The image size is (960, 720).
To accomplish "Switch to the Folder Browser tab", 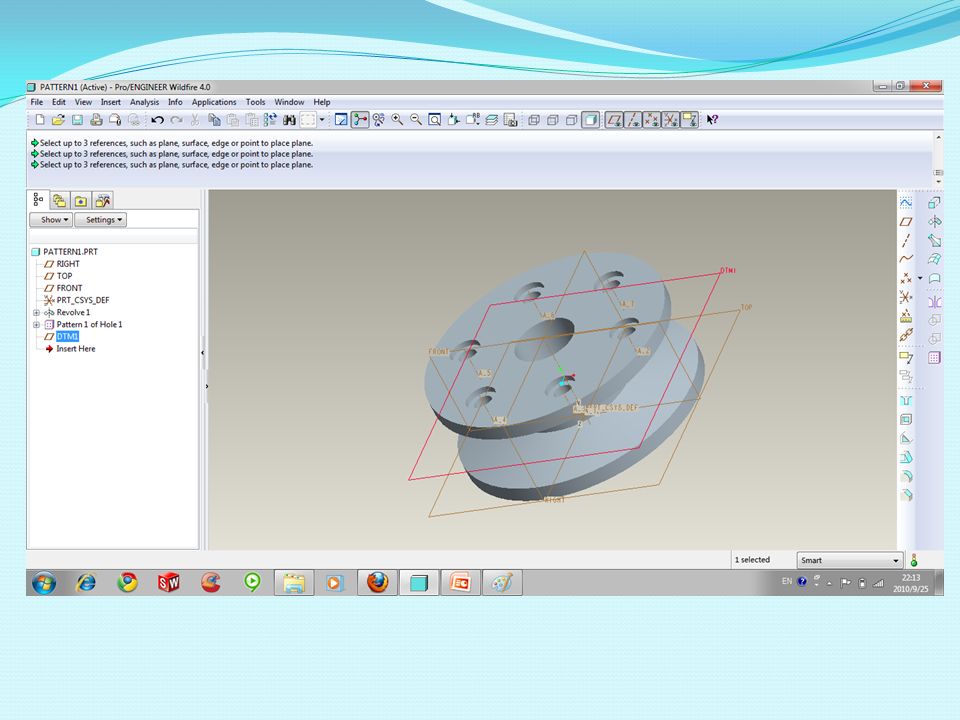I will click(x=59, y=200).
